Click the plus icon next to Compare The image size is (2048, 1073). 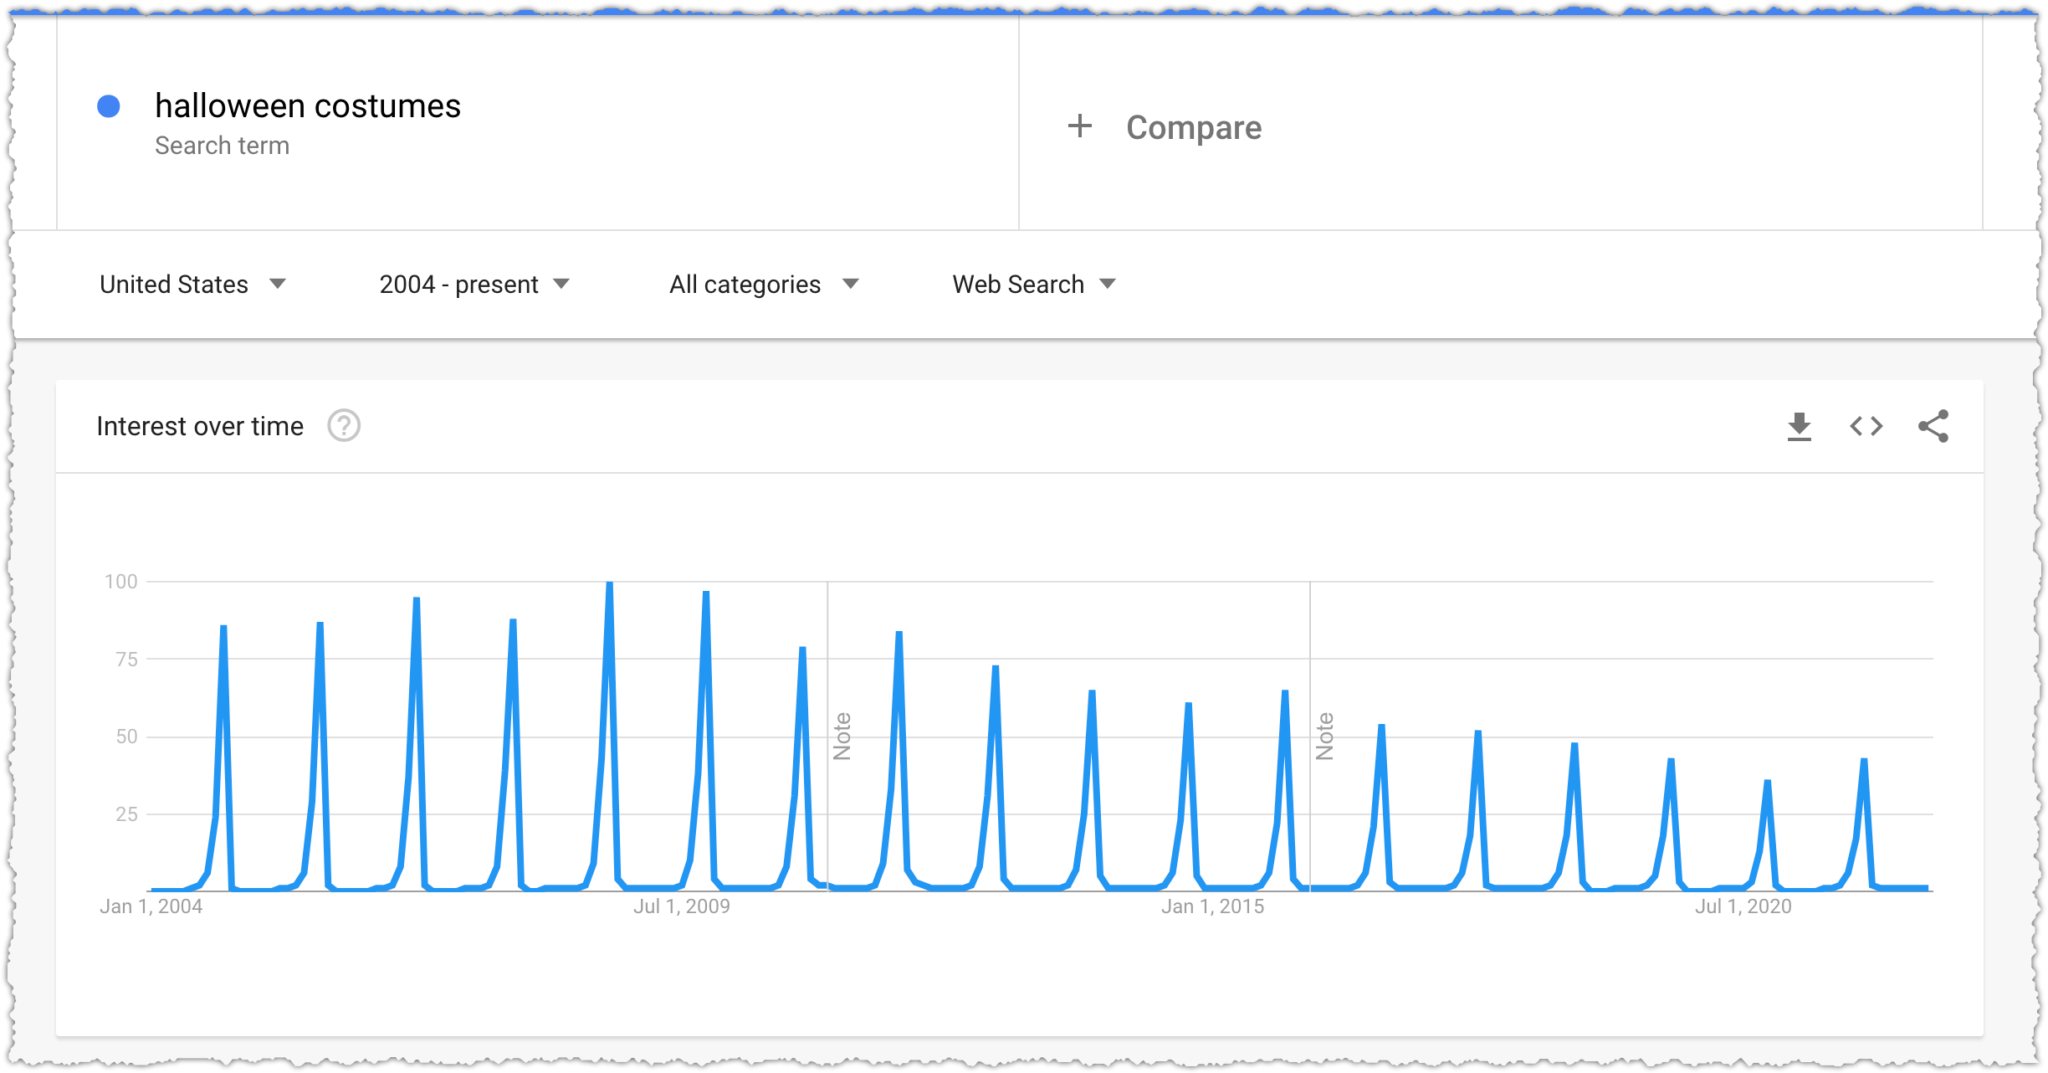1079,126
